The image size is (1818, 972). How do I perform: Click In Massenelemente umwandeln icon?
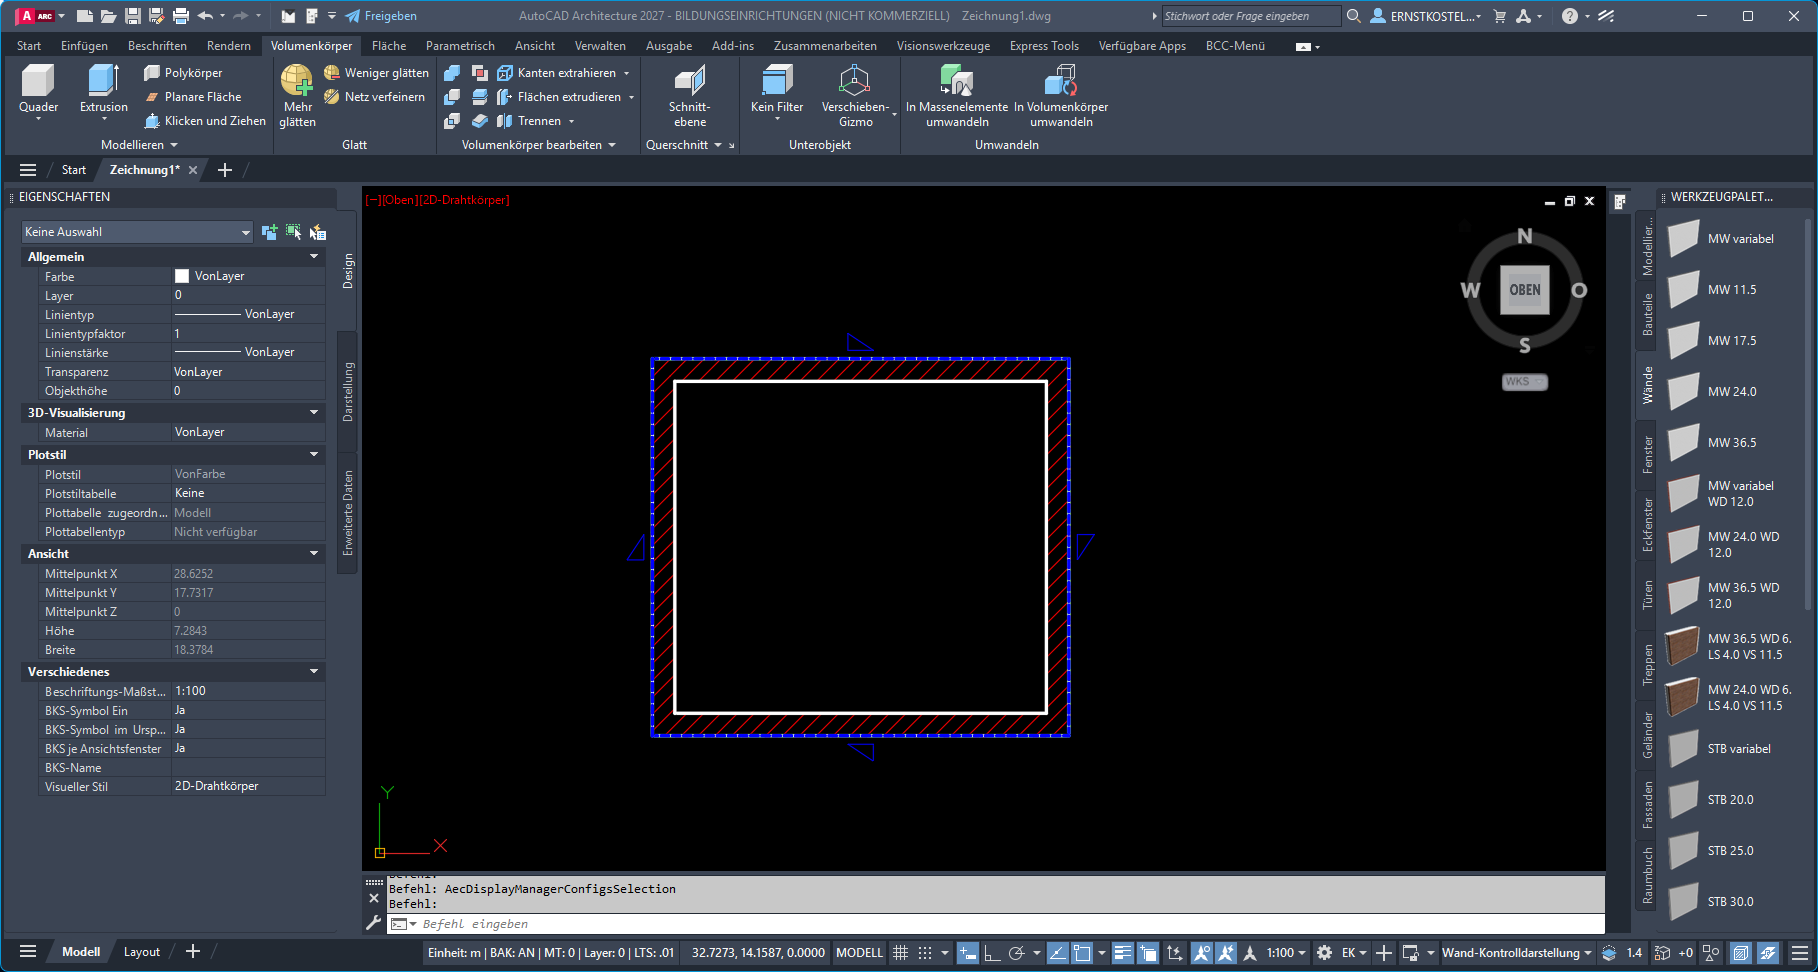tap(957, 80)
